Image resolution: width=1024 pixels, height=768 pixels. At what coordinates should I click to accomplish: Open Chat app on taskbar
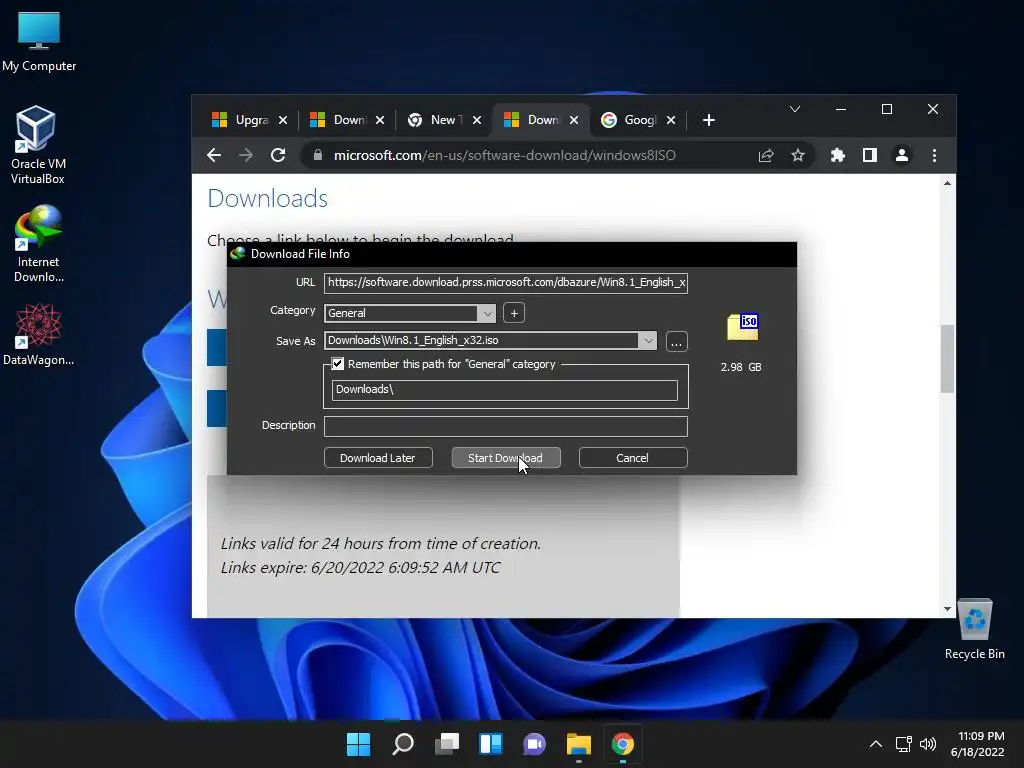click(535, 744)
